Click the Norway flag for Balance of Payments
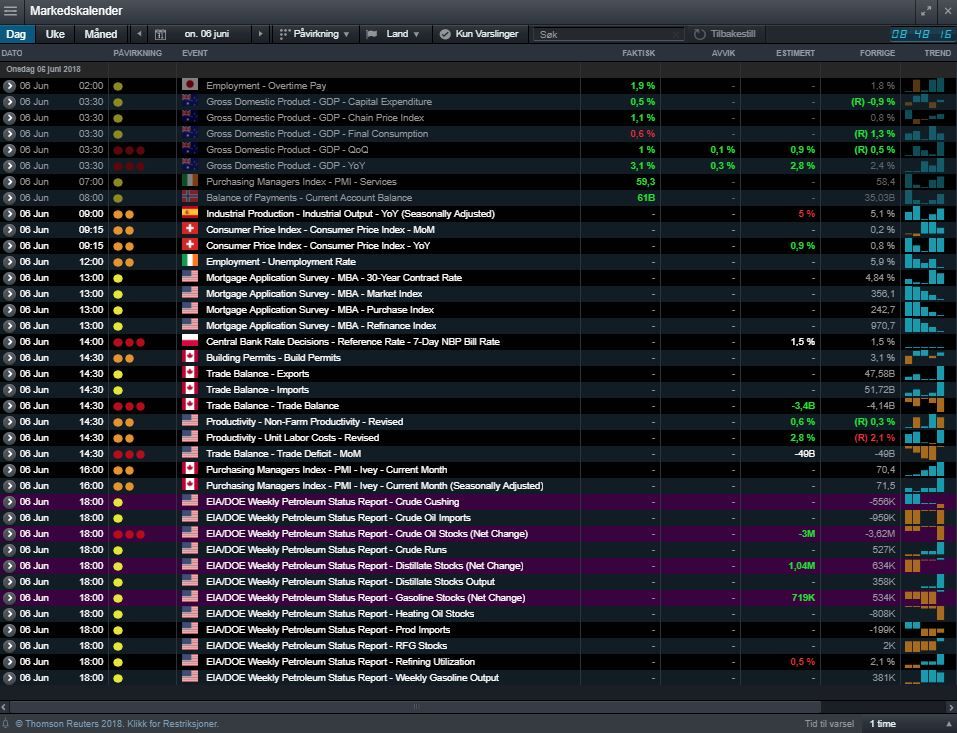The image size is (957, 733). (x=190, y=197)
